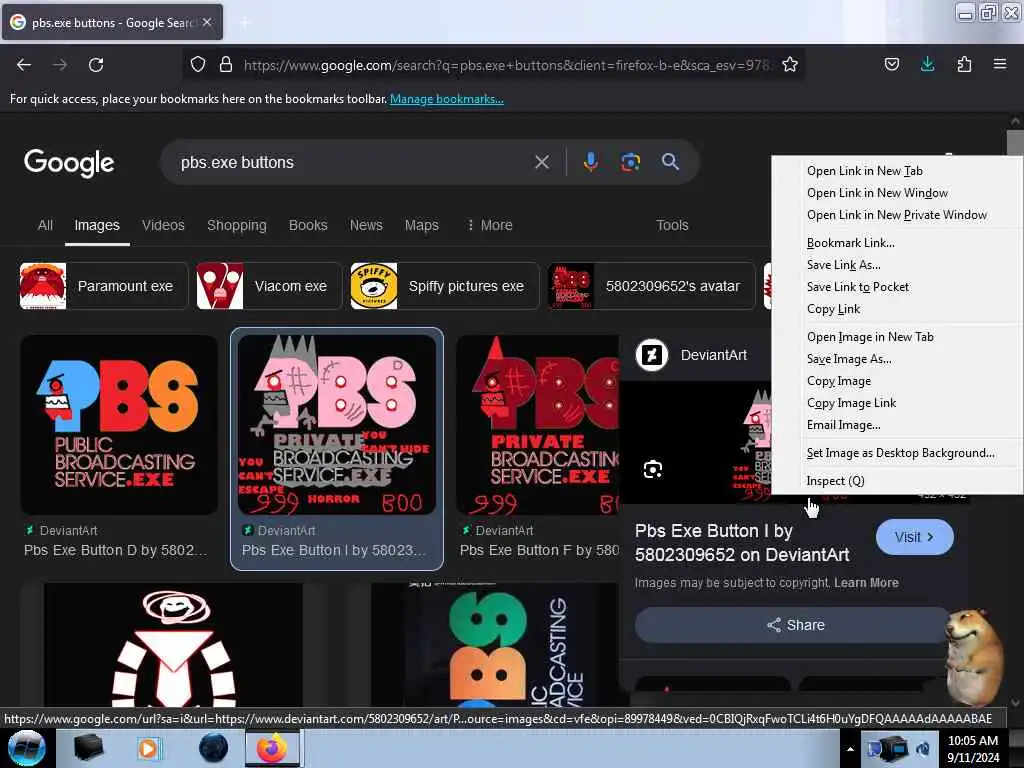Select the Images tab
This screenshot has height=768, width=1024.
97,225
